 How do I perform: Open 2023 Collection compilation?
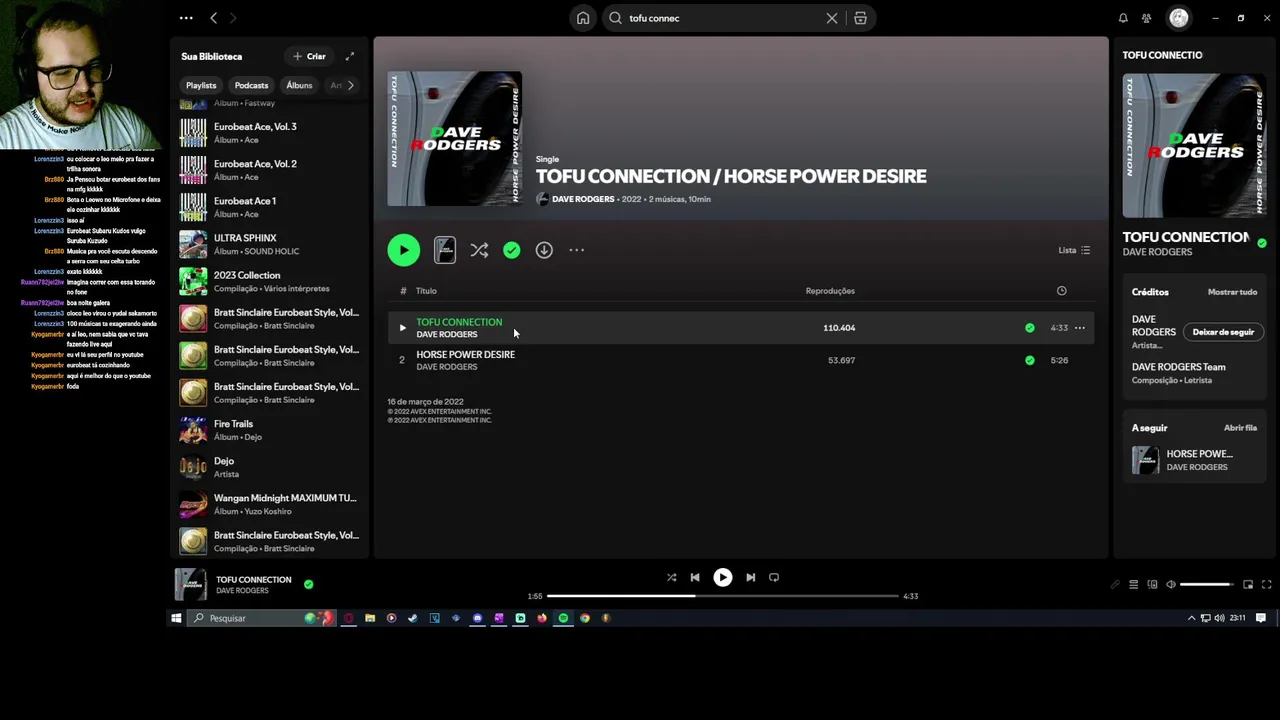click(x=268, y=281)
